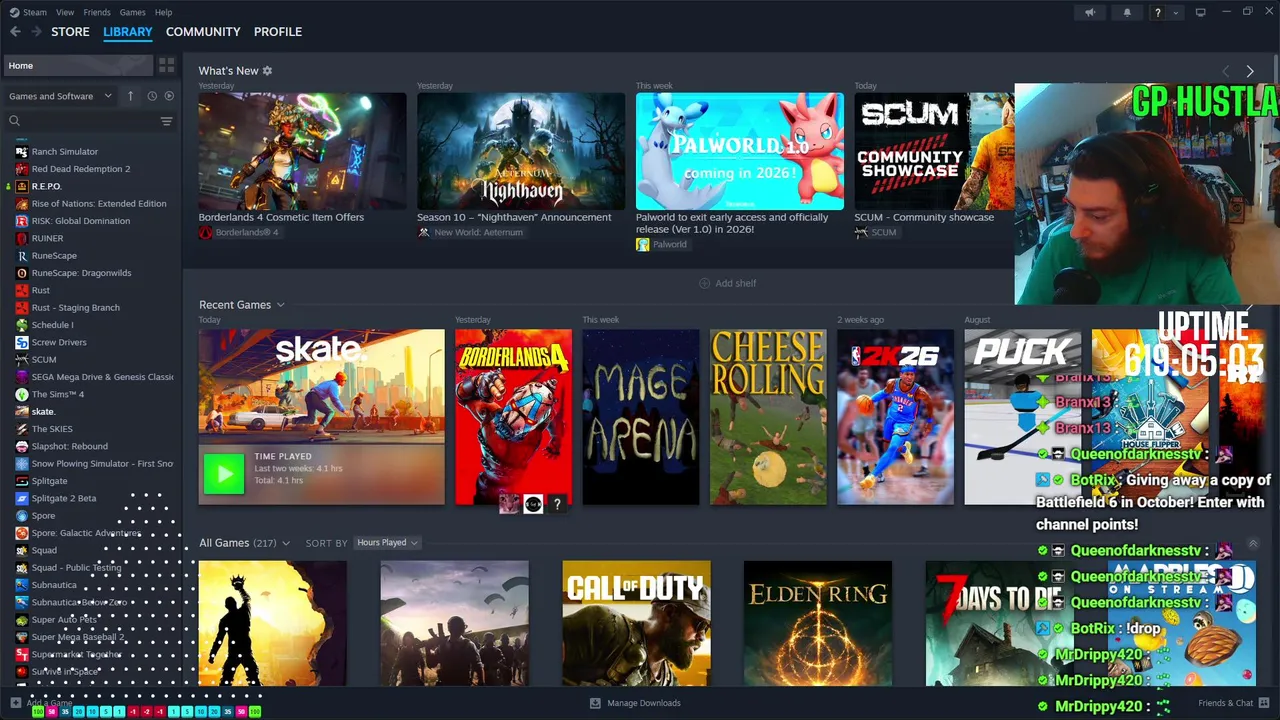Show next What's New items arrow
Viewport: 1280px width, 720px height.
(x=1250, y=71)
